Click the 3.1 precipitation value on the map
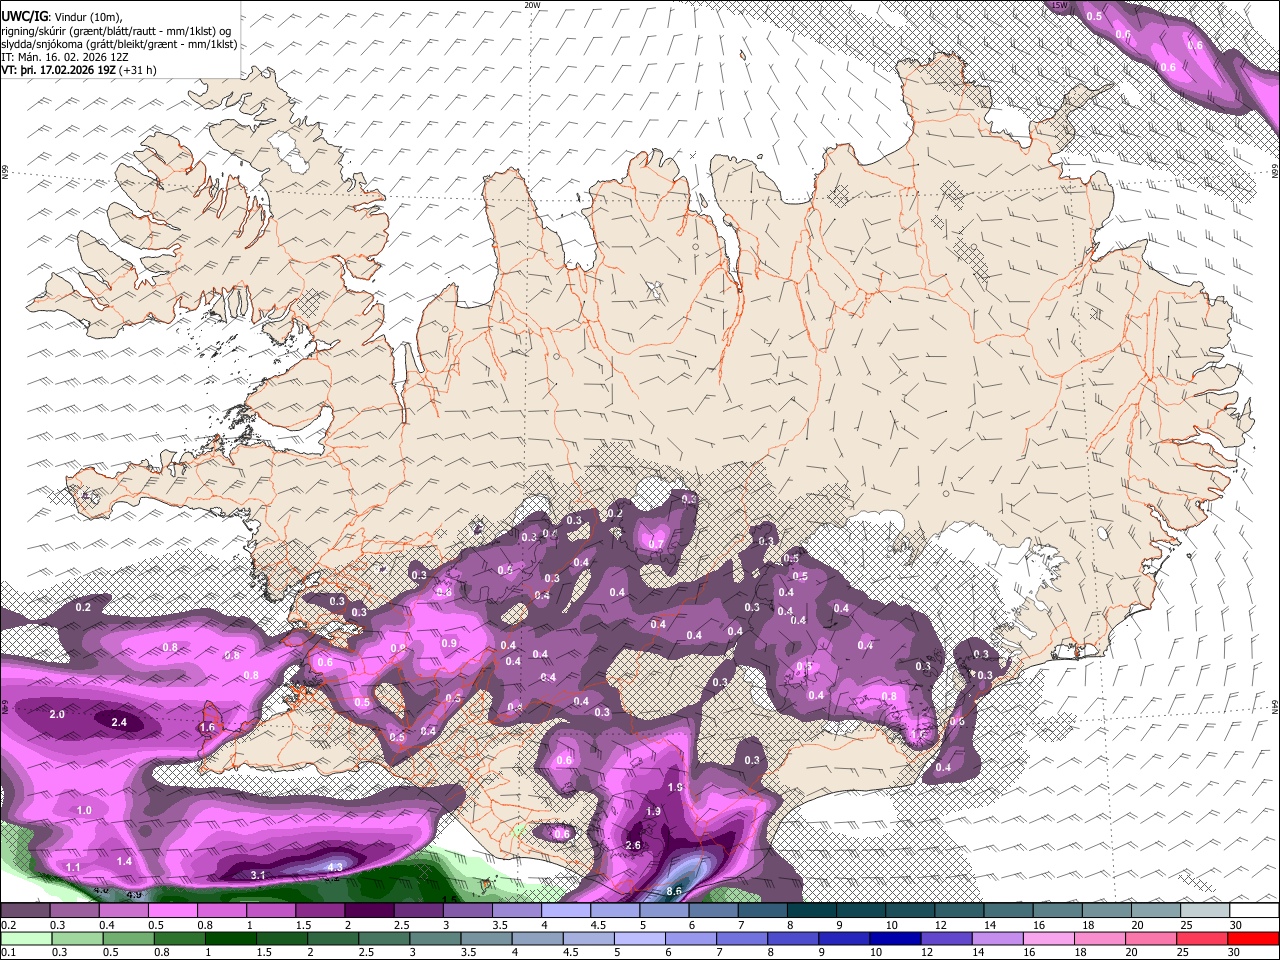The image size is (1280, 960). pos(258,875)
